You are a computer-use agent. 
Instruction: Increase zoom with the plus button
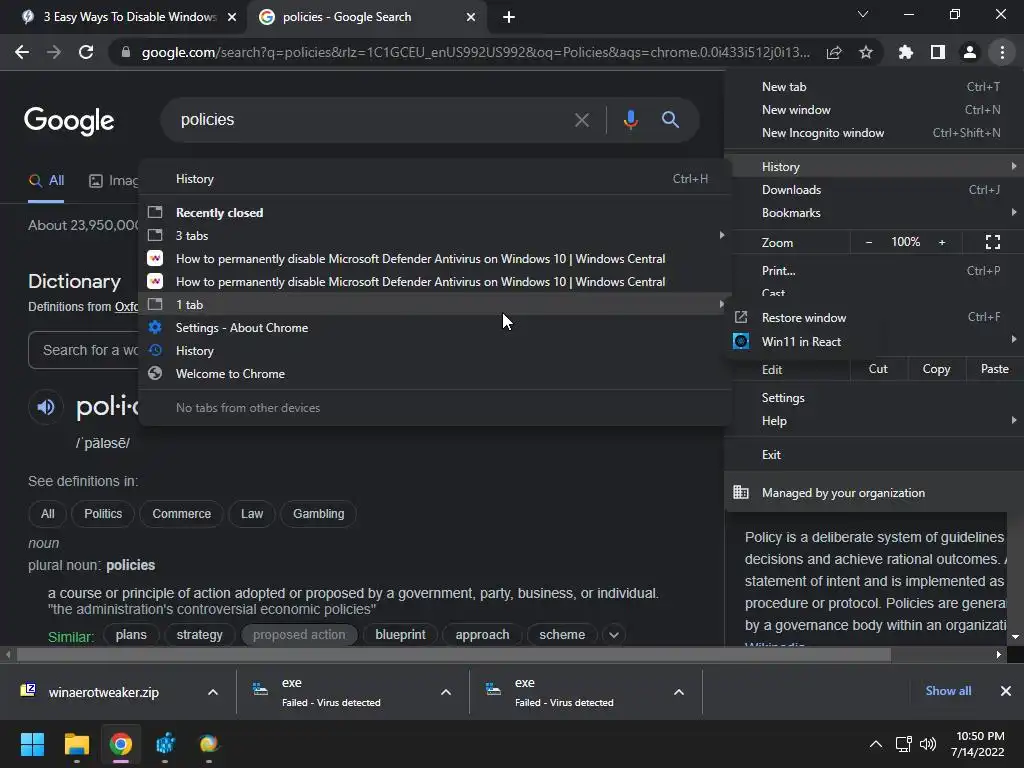click(942, 242)
